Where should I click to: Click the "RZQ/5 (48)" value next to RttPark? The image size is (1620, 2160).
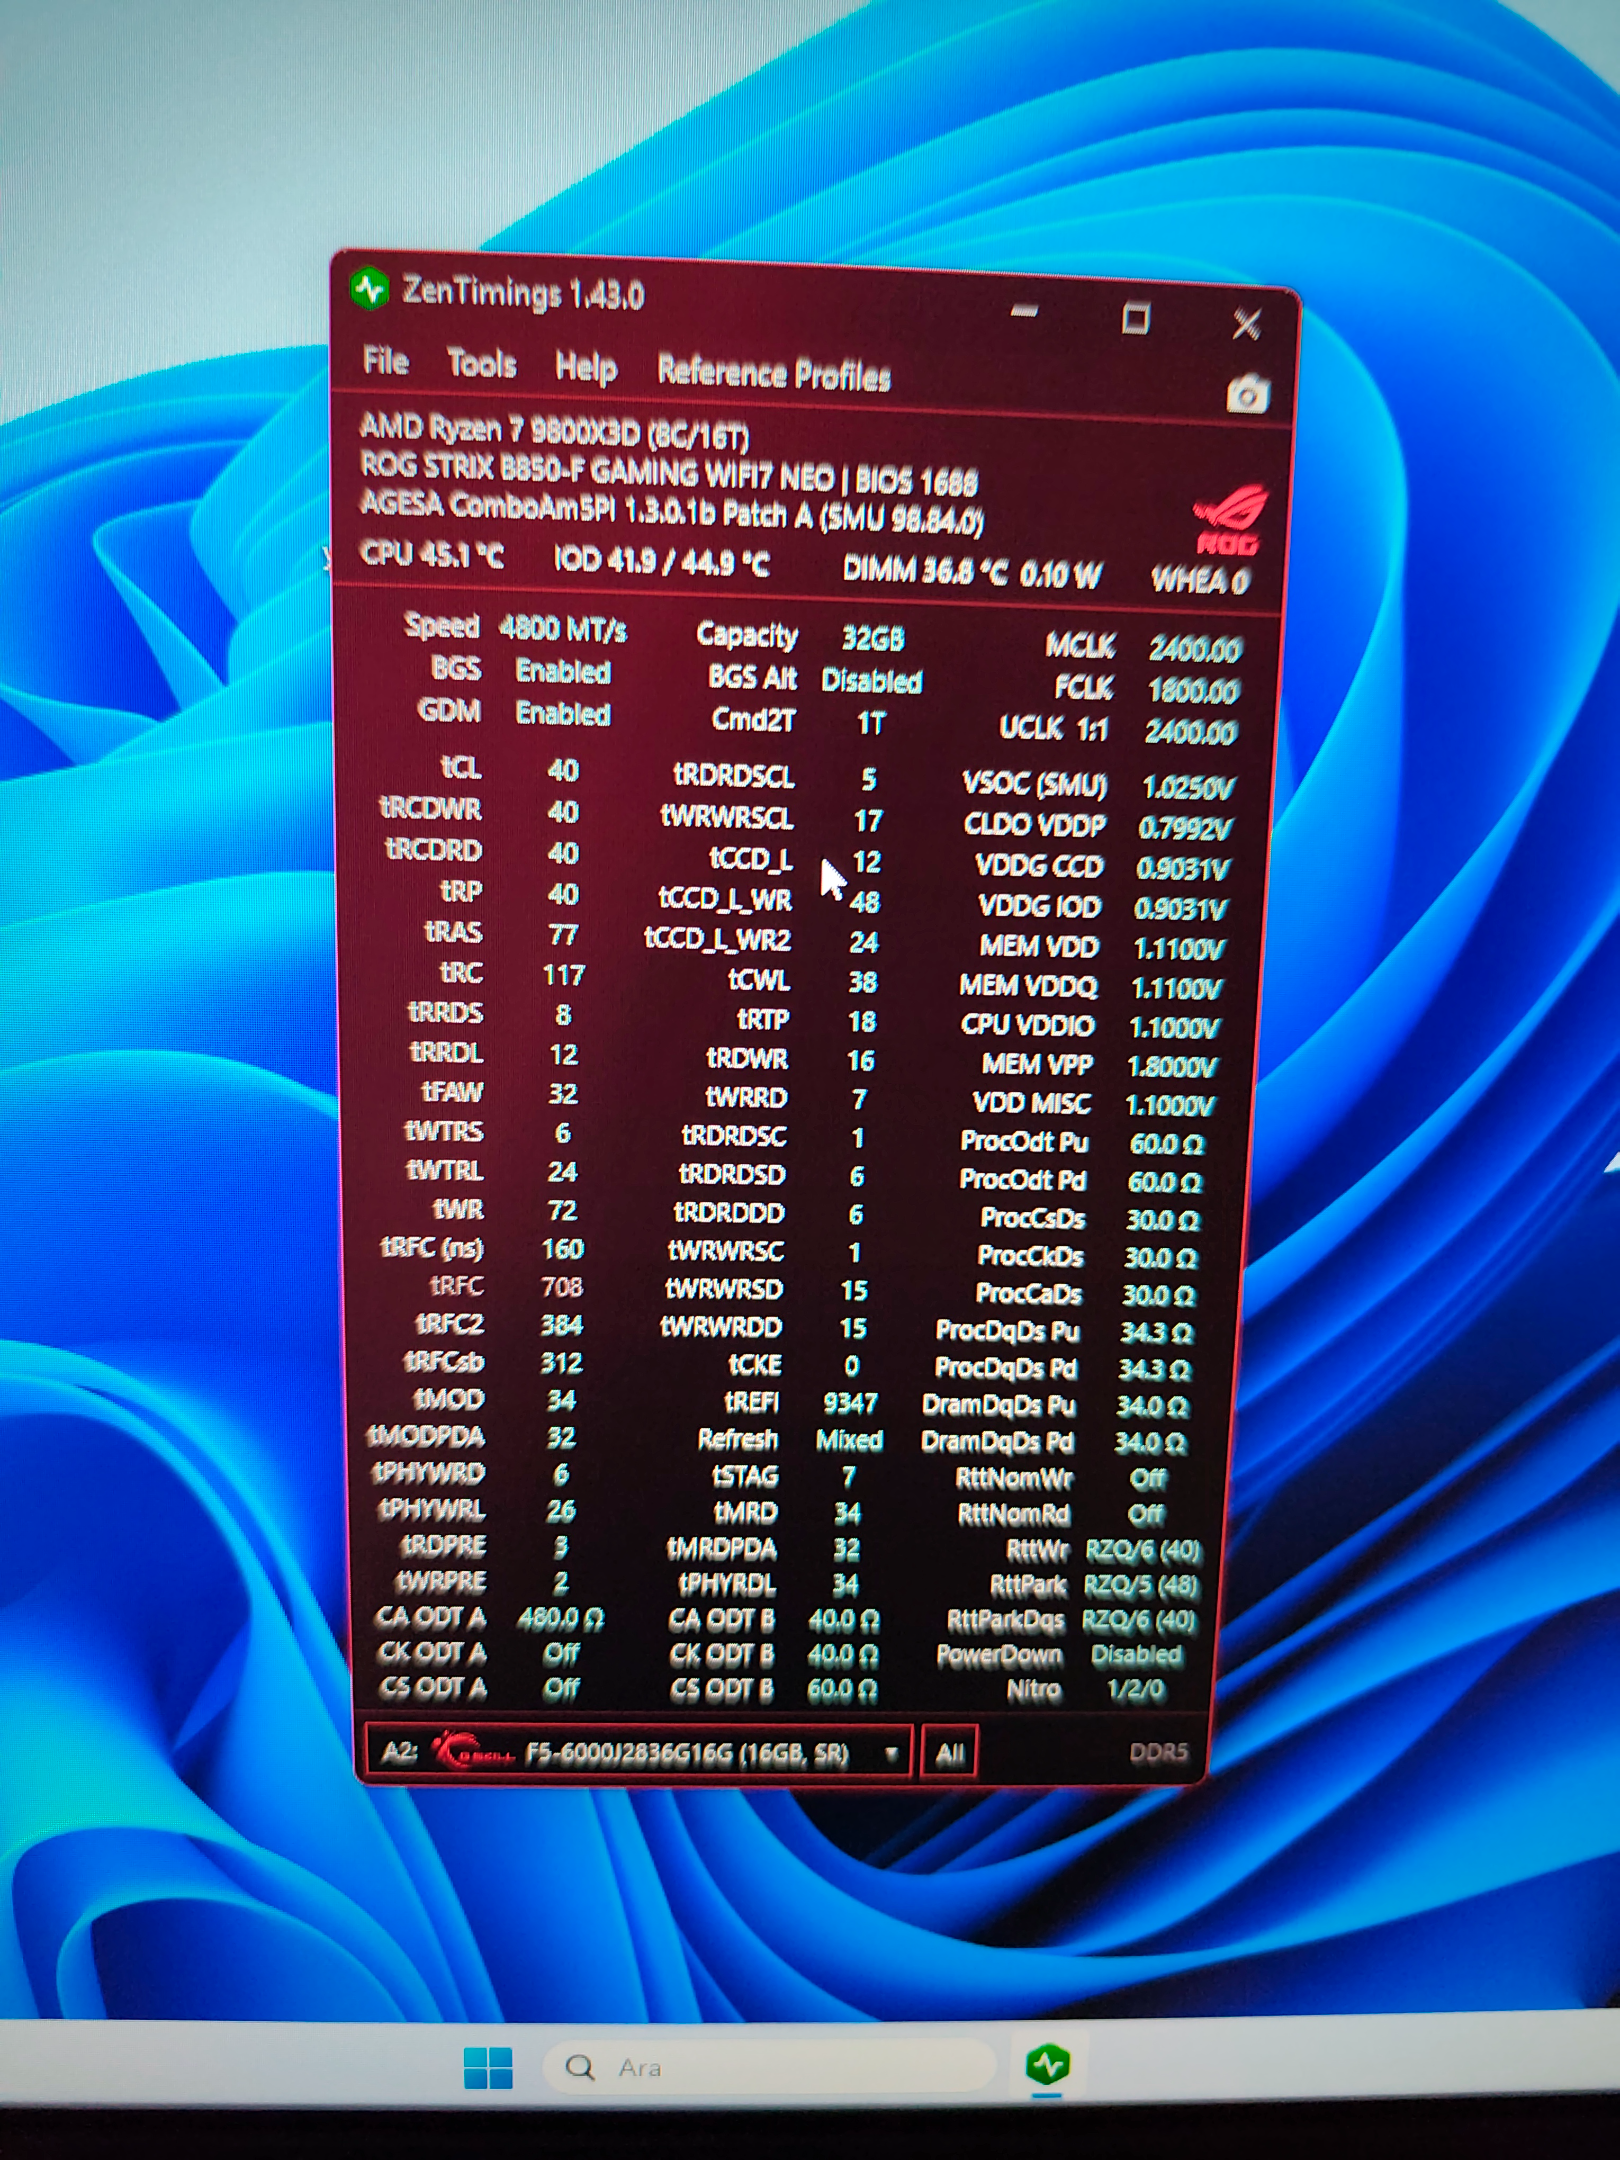[1141, 1585]
